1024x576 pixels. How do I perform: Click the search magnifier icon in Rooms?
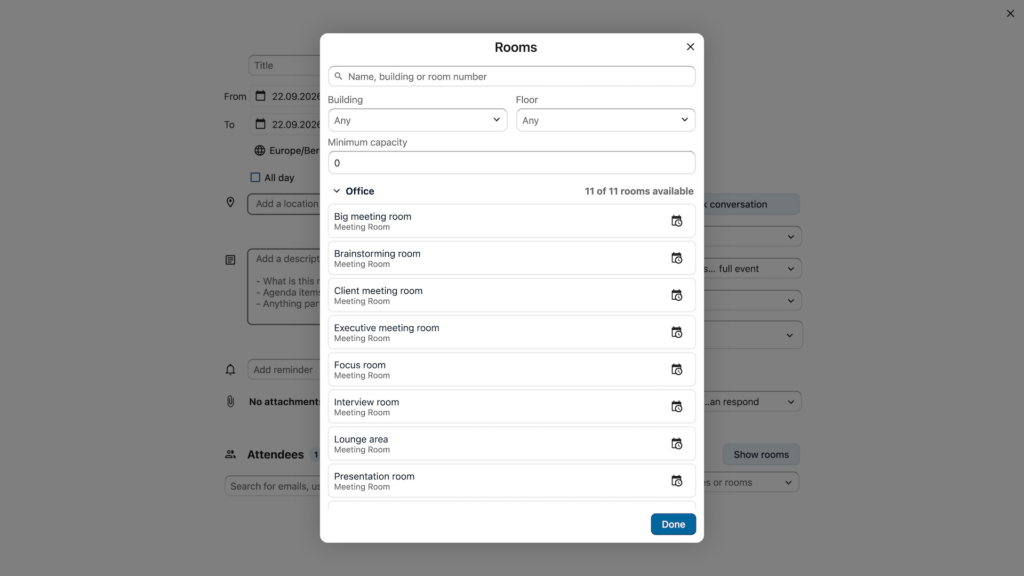(338, 76)
